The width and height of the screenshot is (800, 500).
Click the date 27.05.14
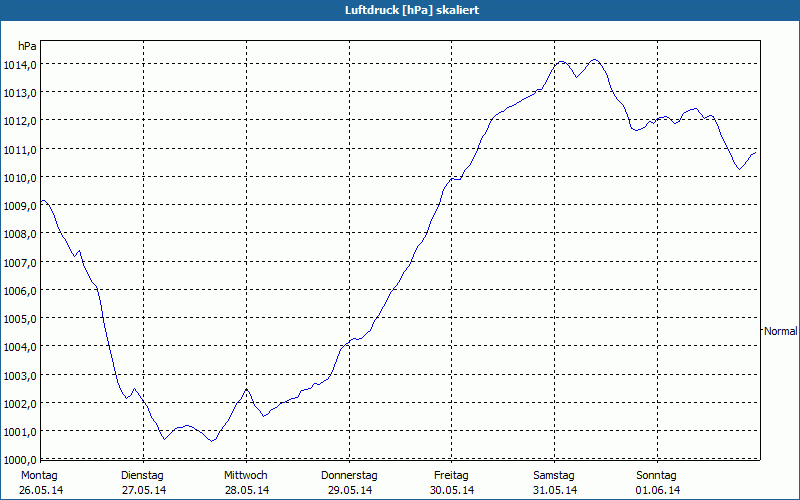(144, 490)
